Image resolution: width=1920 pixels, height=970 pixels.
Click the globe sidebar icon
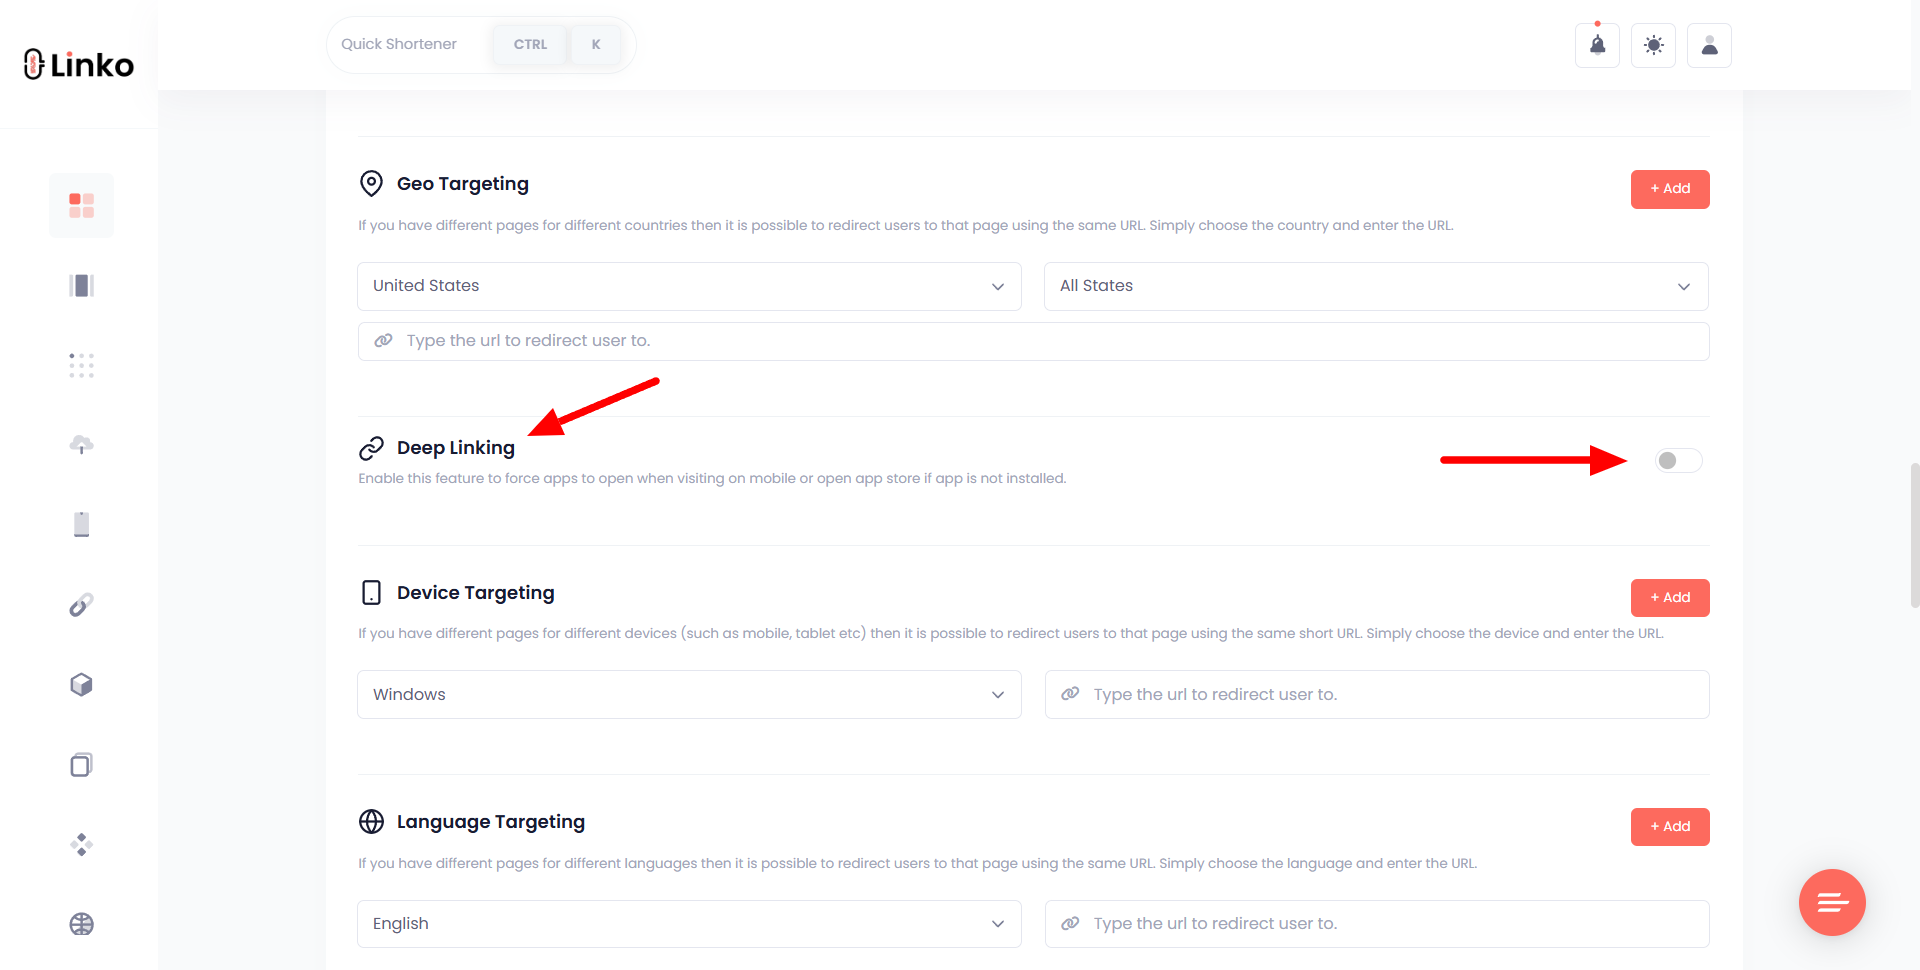[81, 924]
